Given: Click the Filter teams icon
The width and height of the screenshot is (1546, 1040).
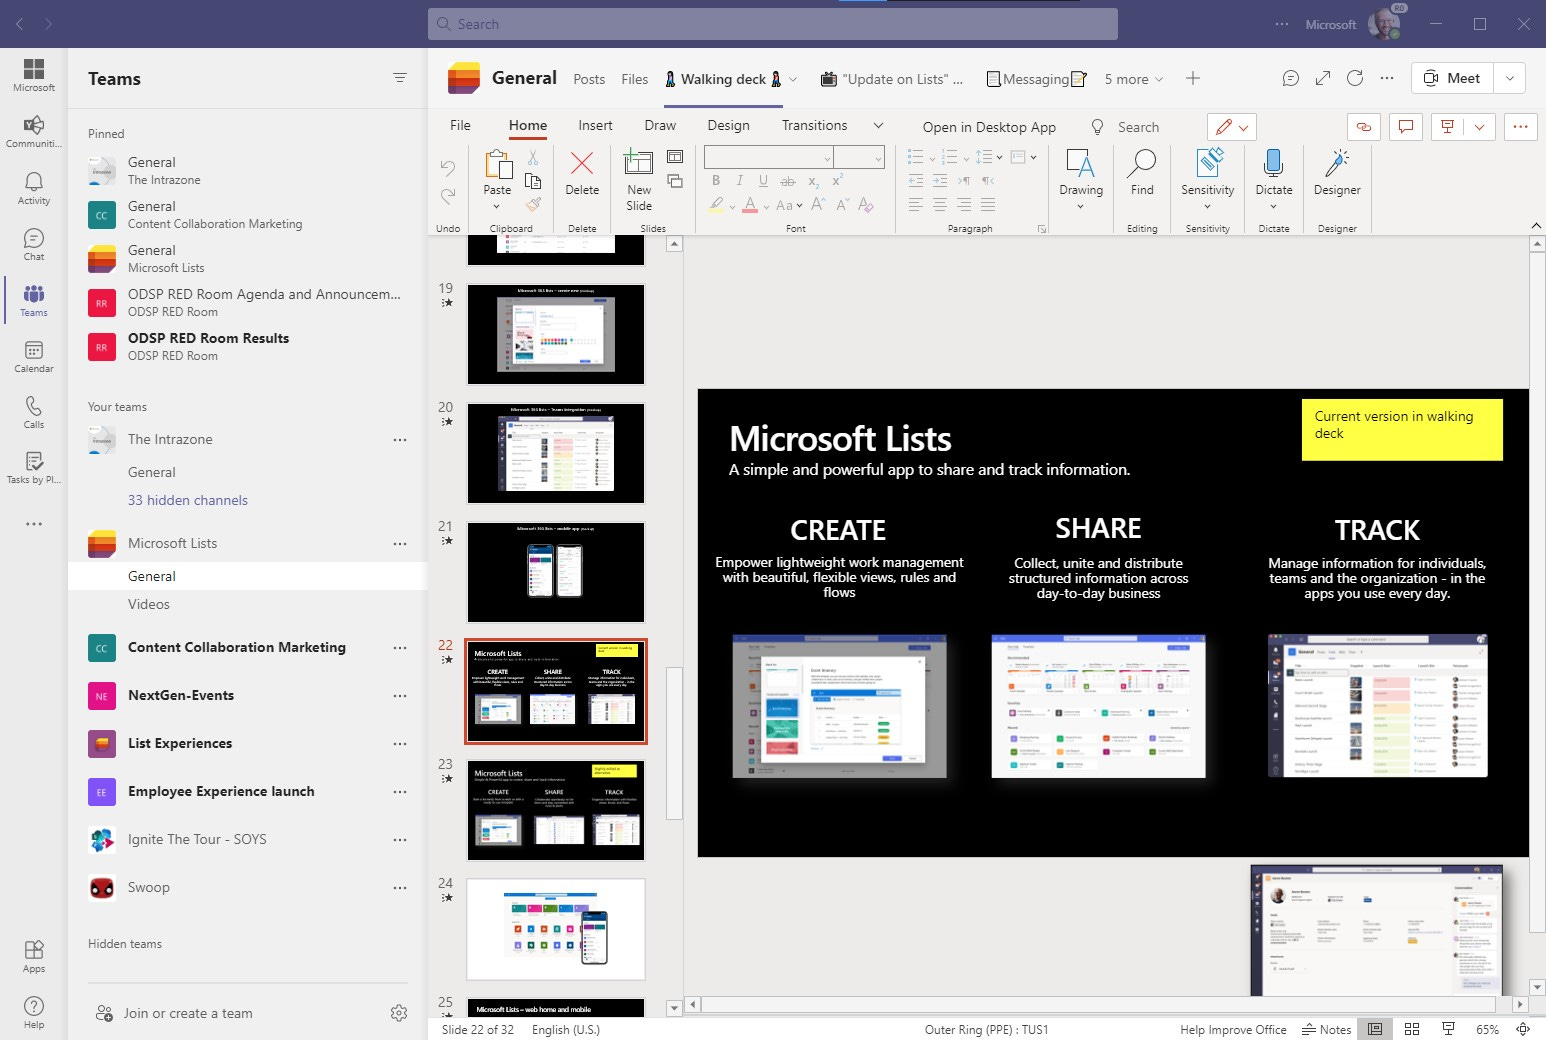Looking at the screenshot, I should 400,78.
